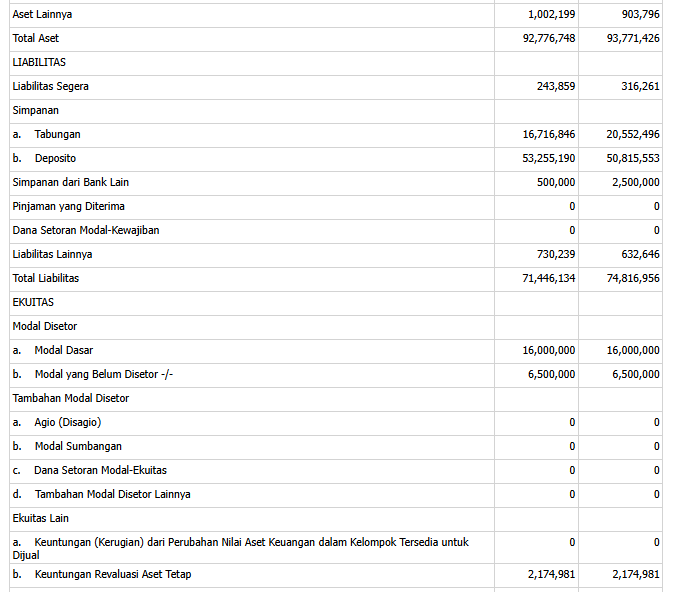Click the EKUITAS section heading

point(33,302)
